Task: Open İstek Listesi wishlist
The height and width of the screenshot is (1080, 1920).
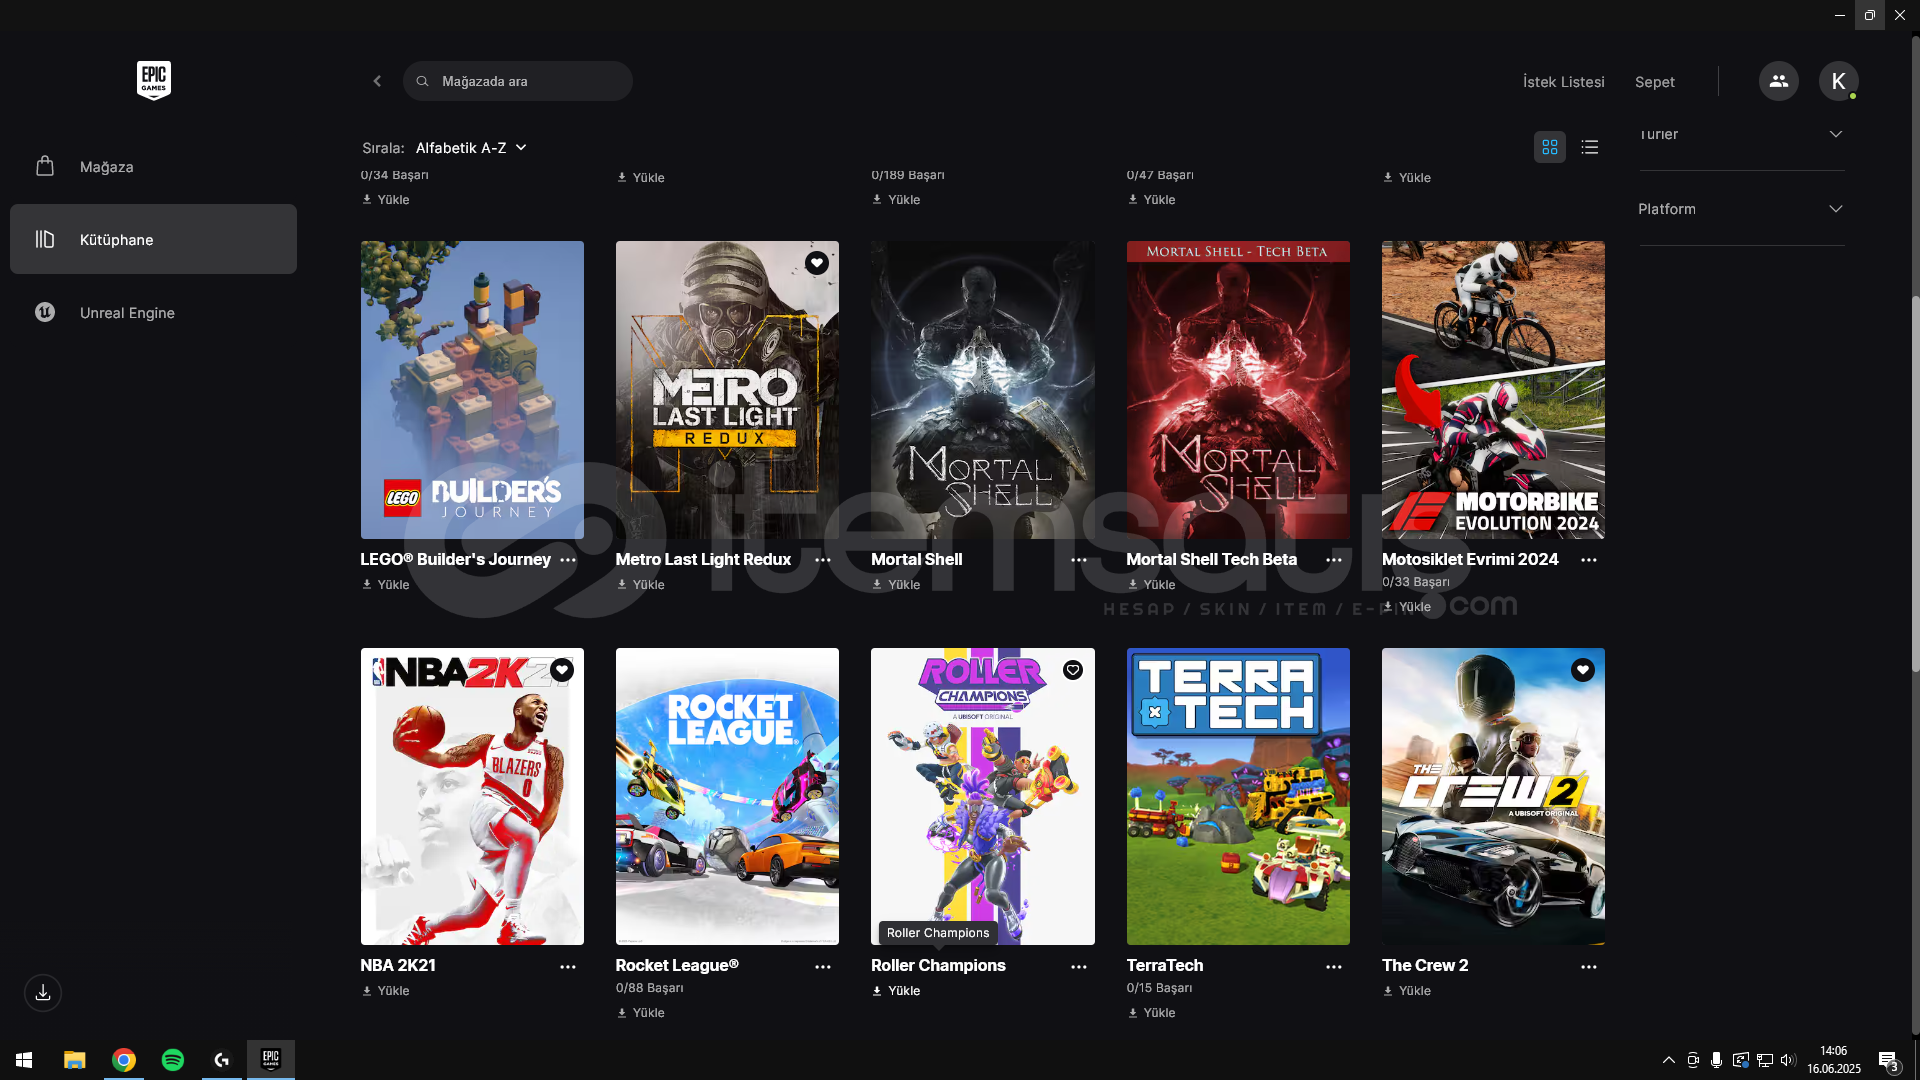Action: click(1563, 82)
